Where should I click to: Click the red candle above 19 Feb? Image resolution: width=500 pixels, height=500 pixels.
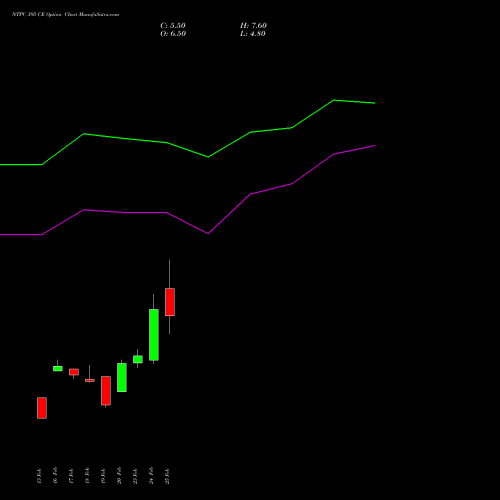tap(106, 391)
